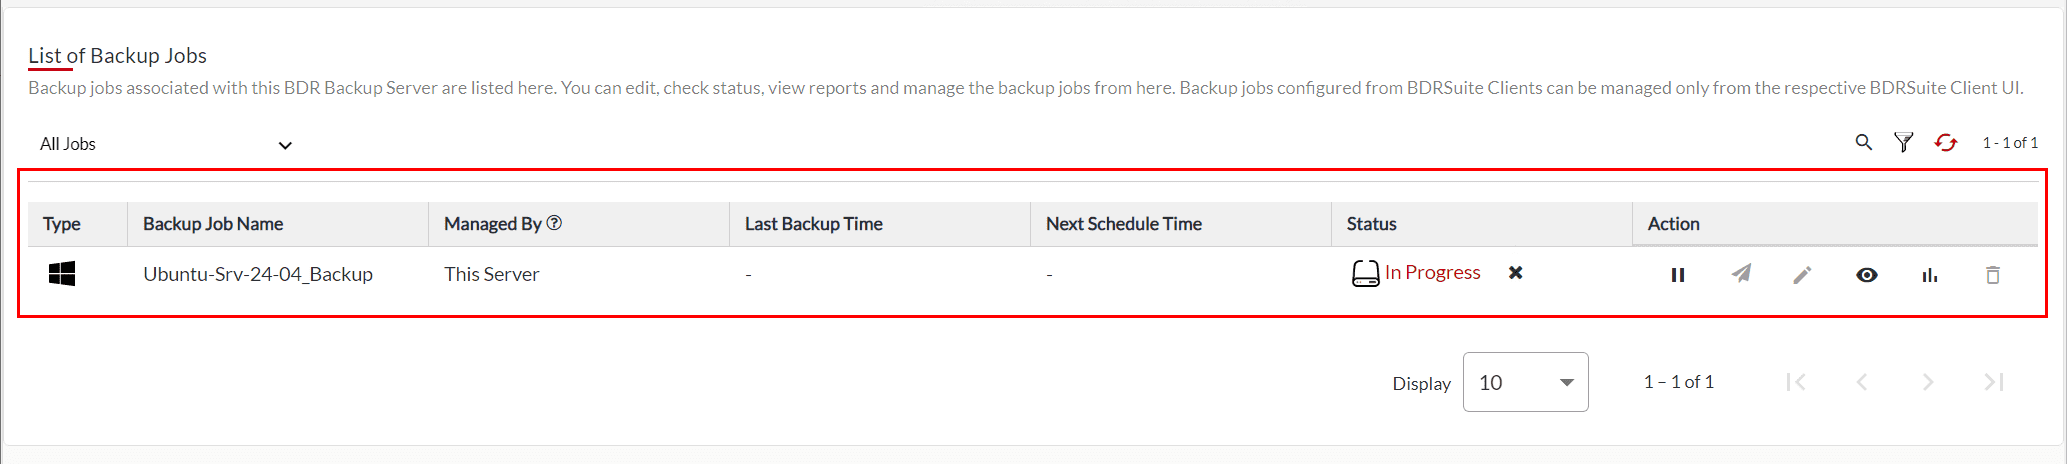Click the In Progress status link
2067x464 pixels.
[x=1432, y=272]
